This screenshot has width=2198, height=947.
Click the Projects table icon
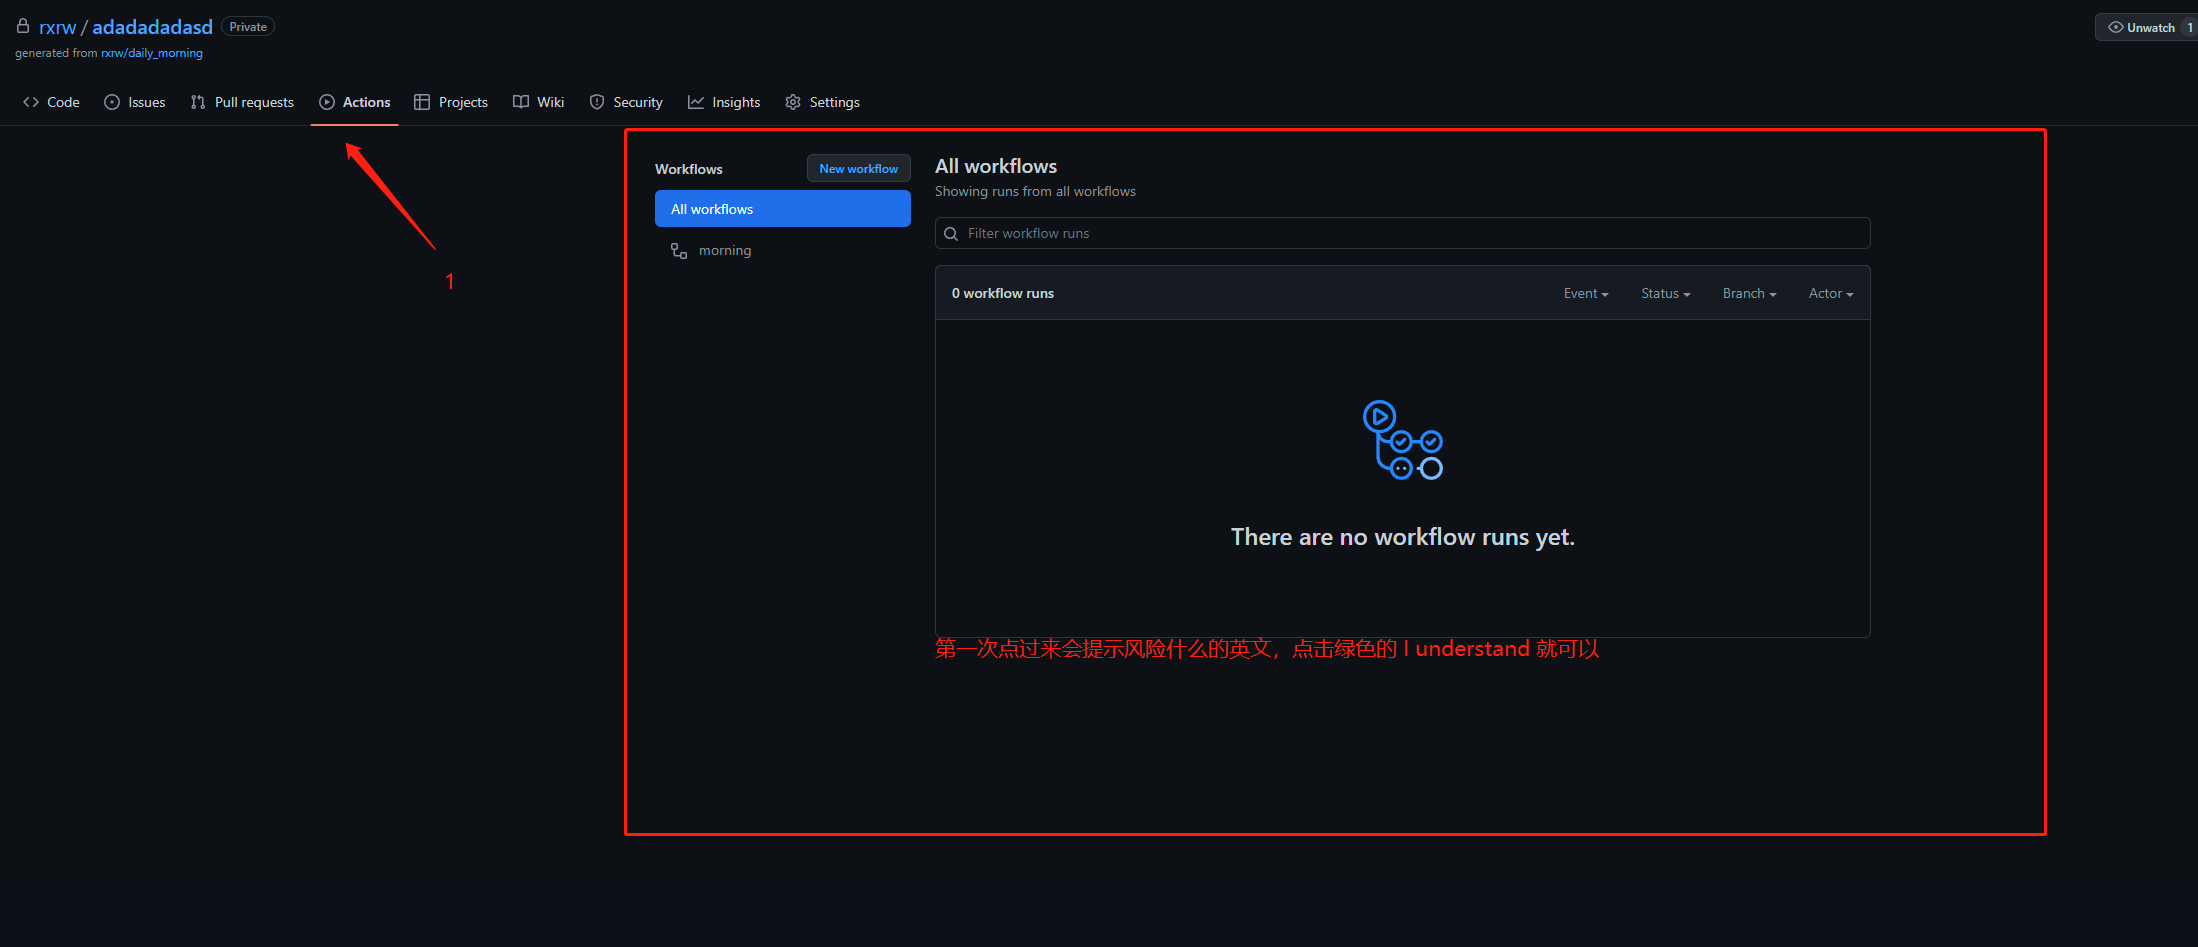(x=422, y=102)
